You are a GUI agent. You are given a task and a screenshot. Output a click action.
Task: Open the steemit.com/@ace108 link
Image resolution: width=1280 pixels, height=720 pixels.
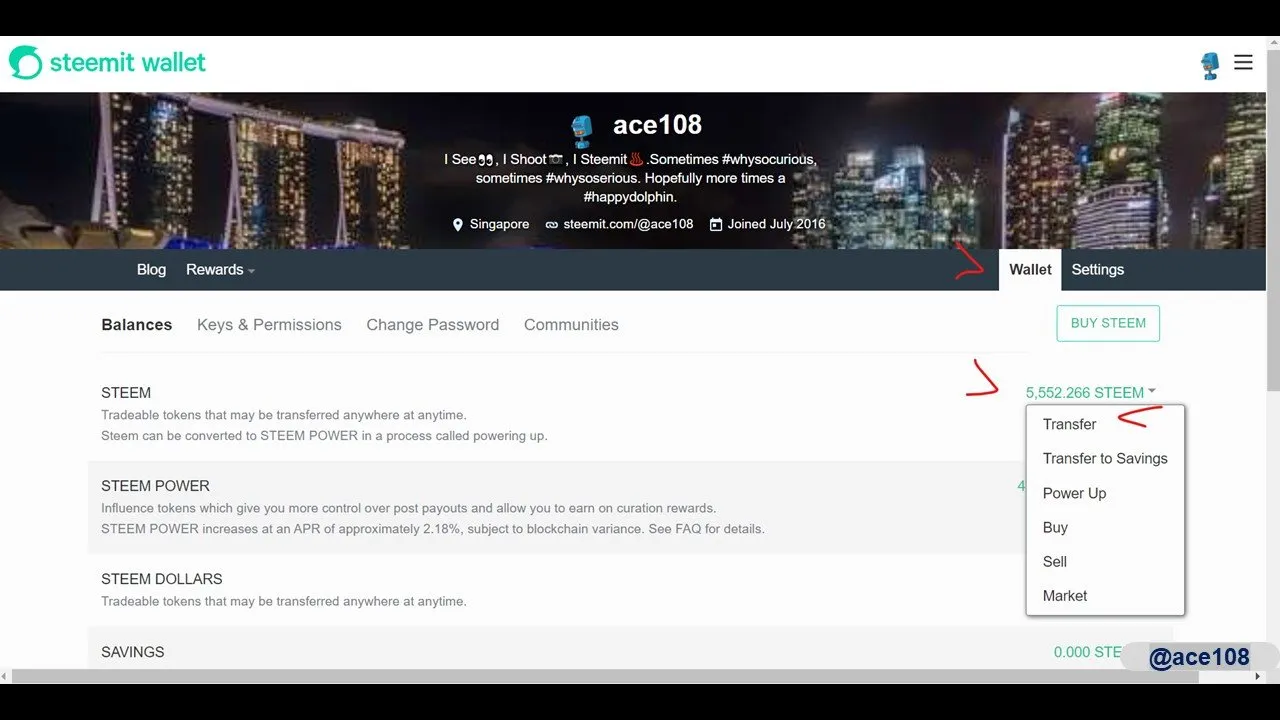[628, 224]
